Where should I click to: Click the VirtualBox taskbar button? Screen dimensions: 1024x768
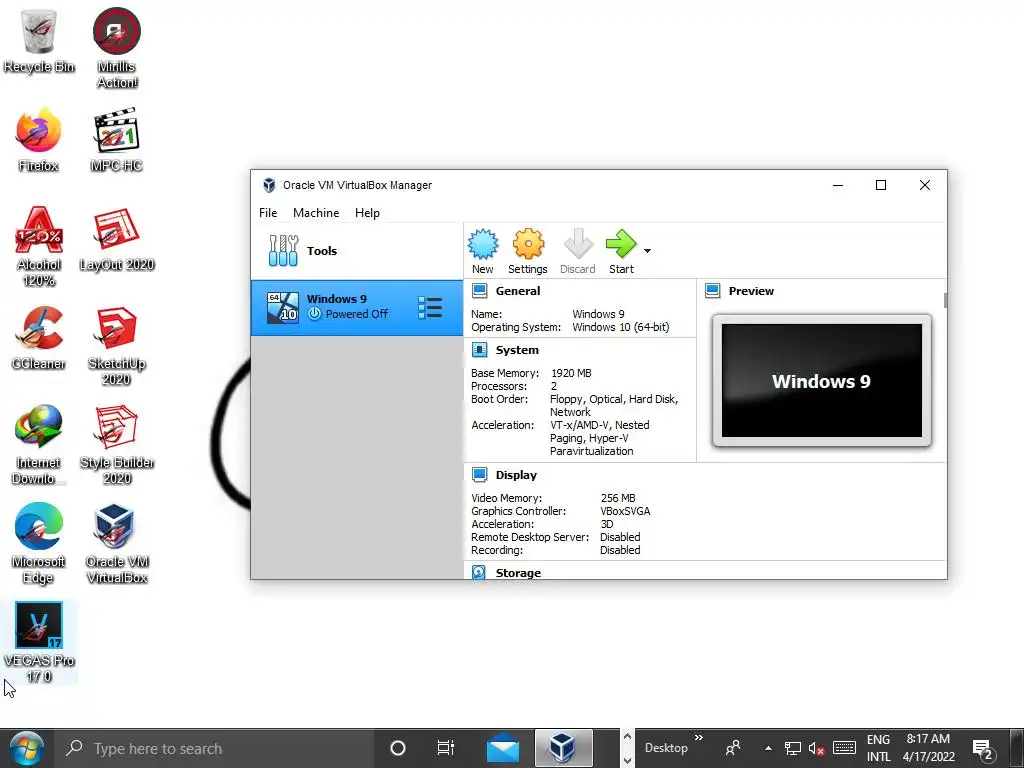563,748
